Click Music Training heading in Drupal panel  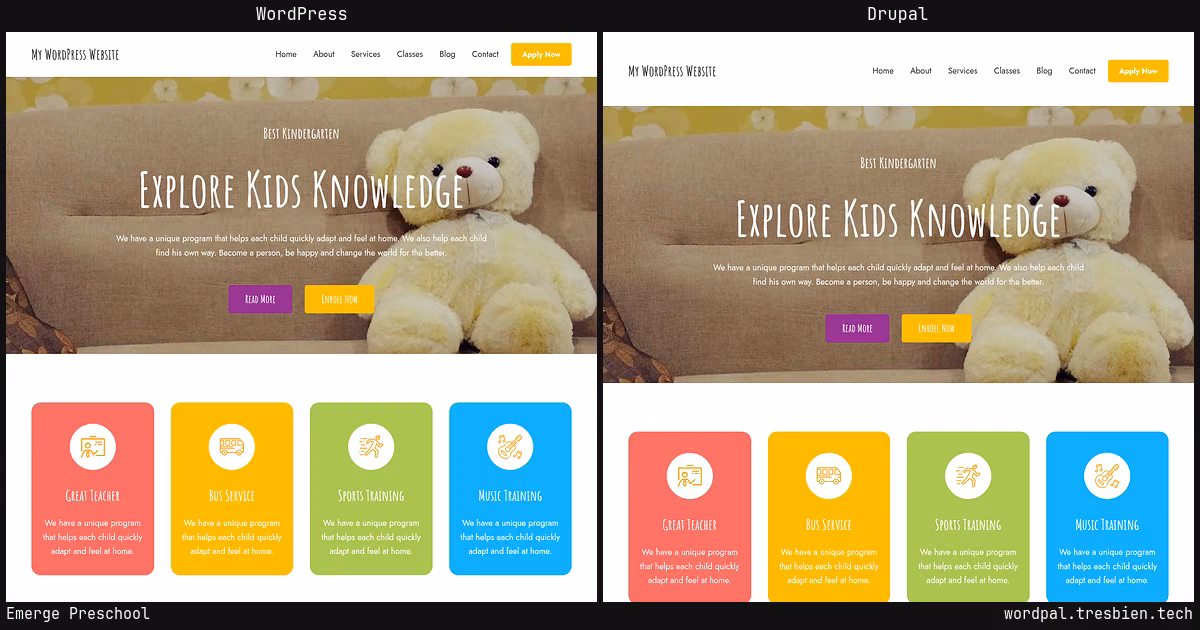pos(1107,524)
